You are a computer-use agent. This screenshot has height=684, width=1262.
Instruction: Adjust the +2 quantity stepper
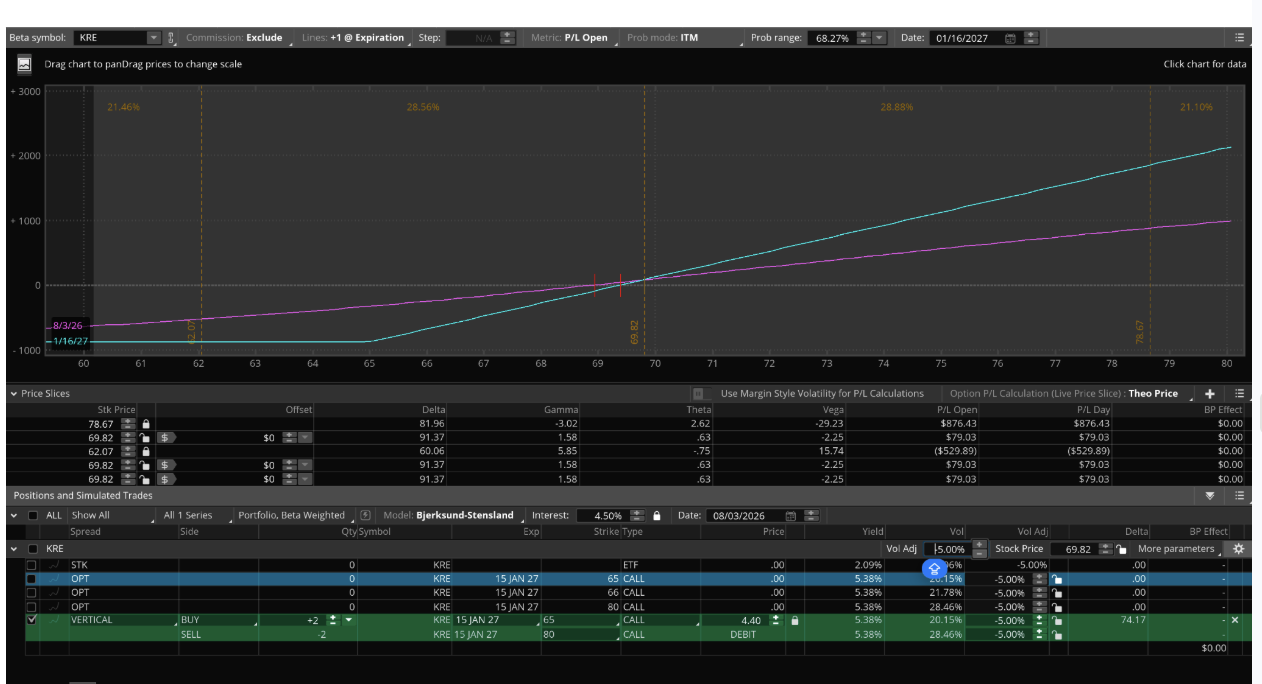(335, 620)
